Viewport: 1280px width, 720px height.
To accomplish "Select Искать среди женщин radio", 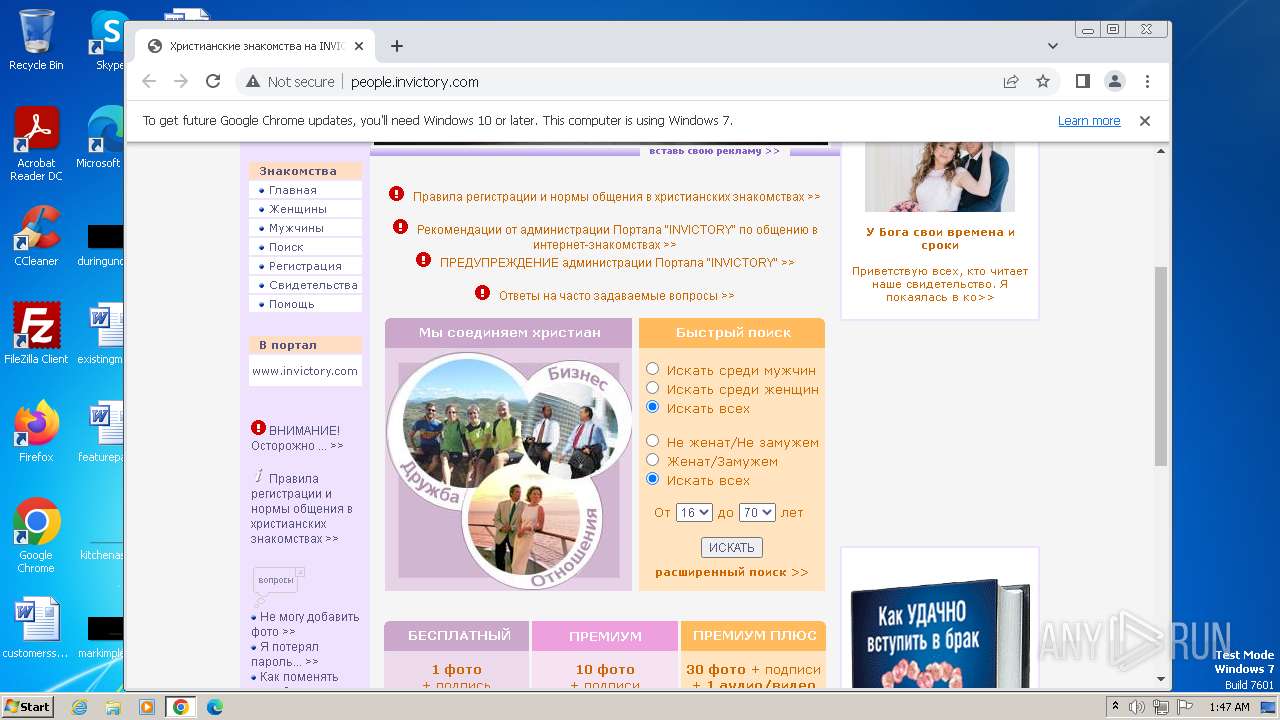I will tap(653, 388).
